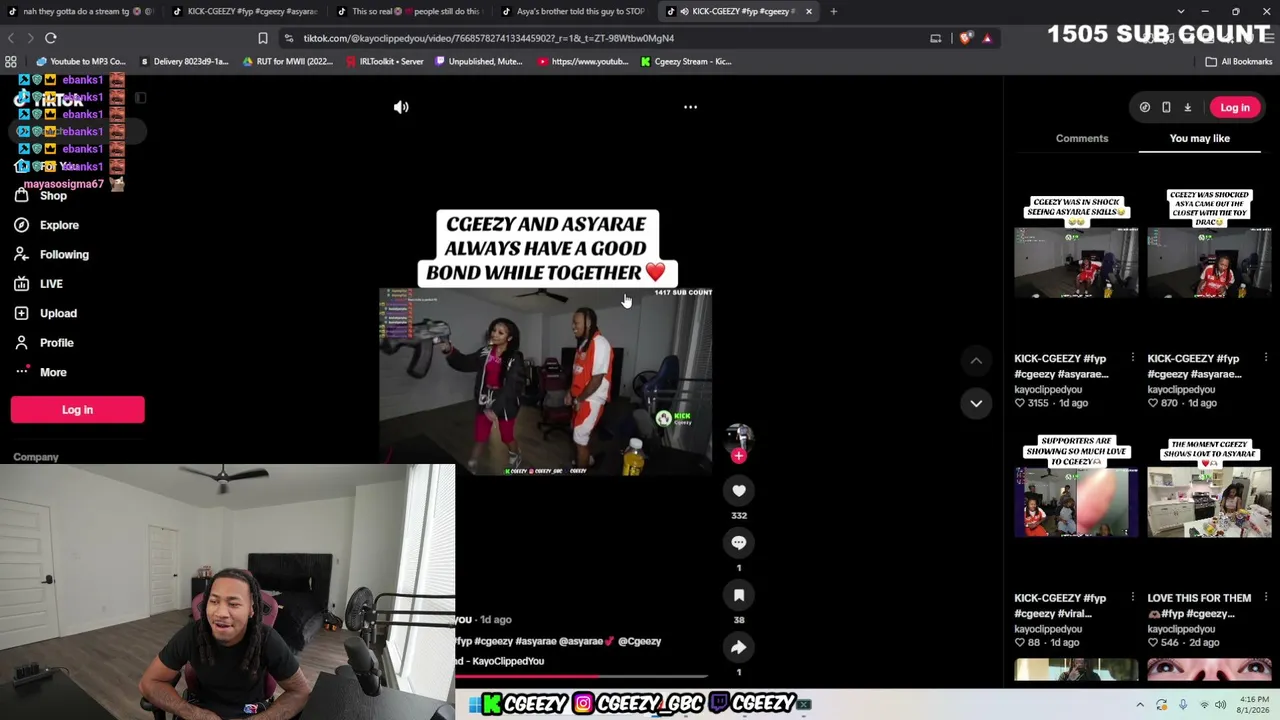Open the Shop icon in the sidebar
This screenshot has width=1280, height=720.
point(21,196)
